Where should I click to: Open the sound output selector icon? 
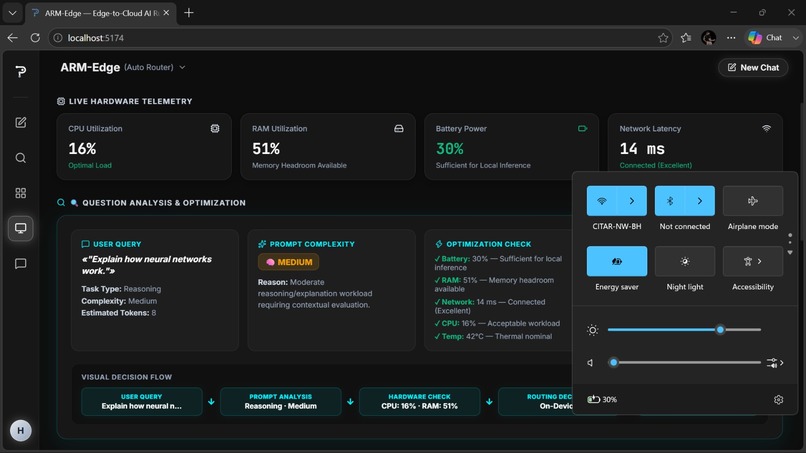click(x=775, y=363)
